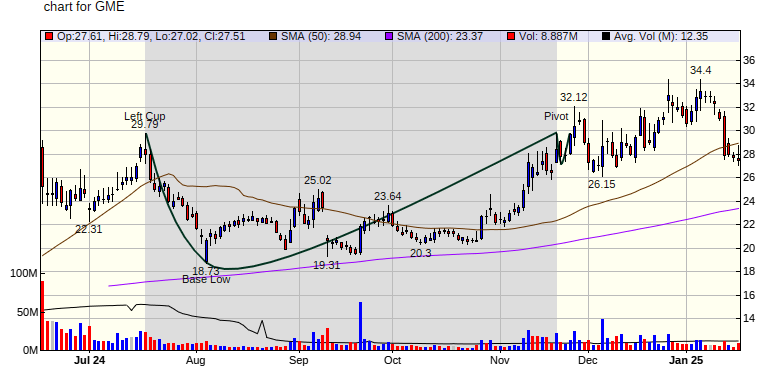This screenshot has height=376, width=780.
Task: Click the 34.4 high price label
Action: (700, 71)
